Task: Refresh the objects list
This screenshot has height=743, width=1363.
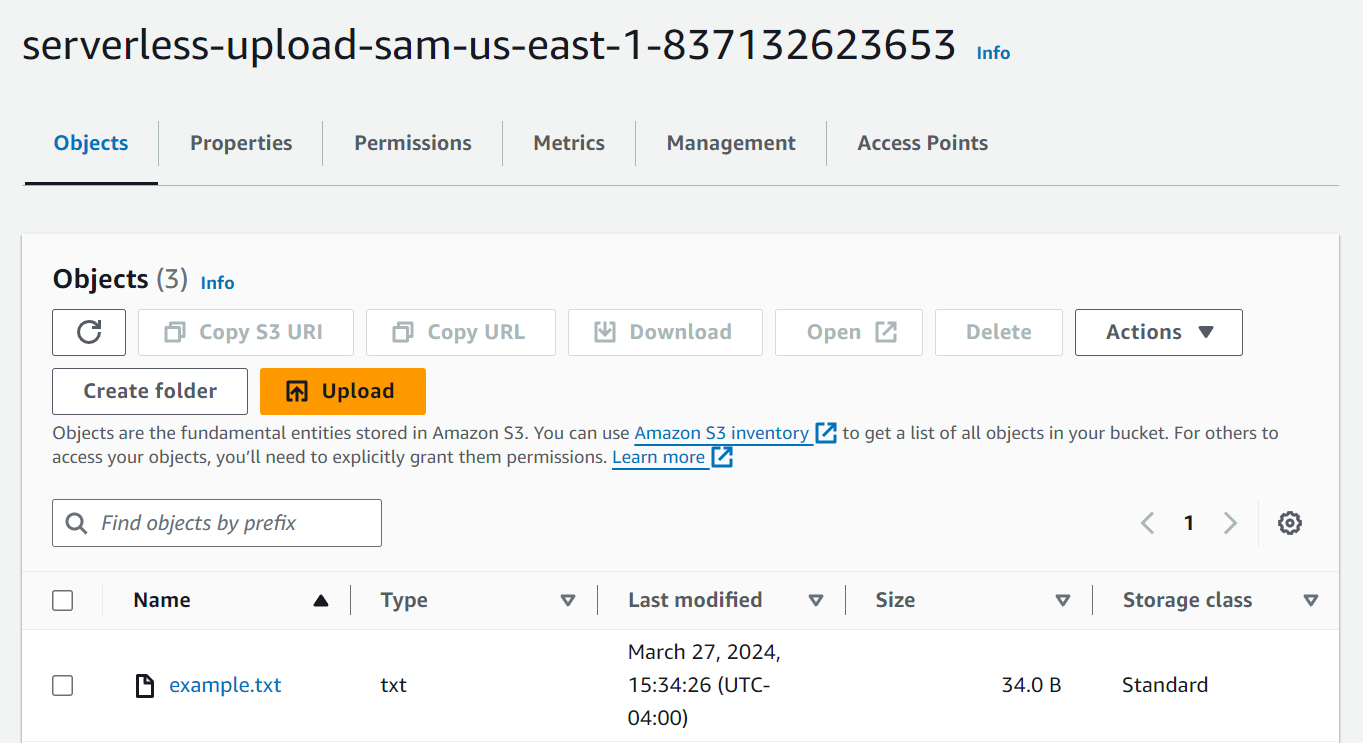Action: coord(89,332)
